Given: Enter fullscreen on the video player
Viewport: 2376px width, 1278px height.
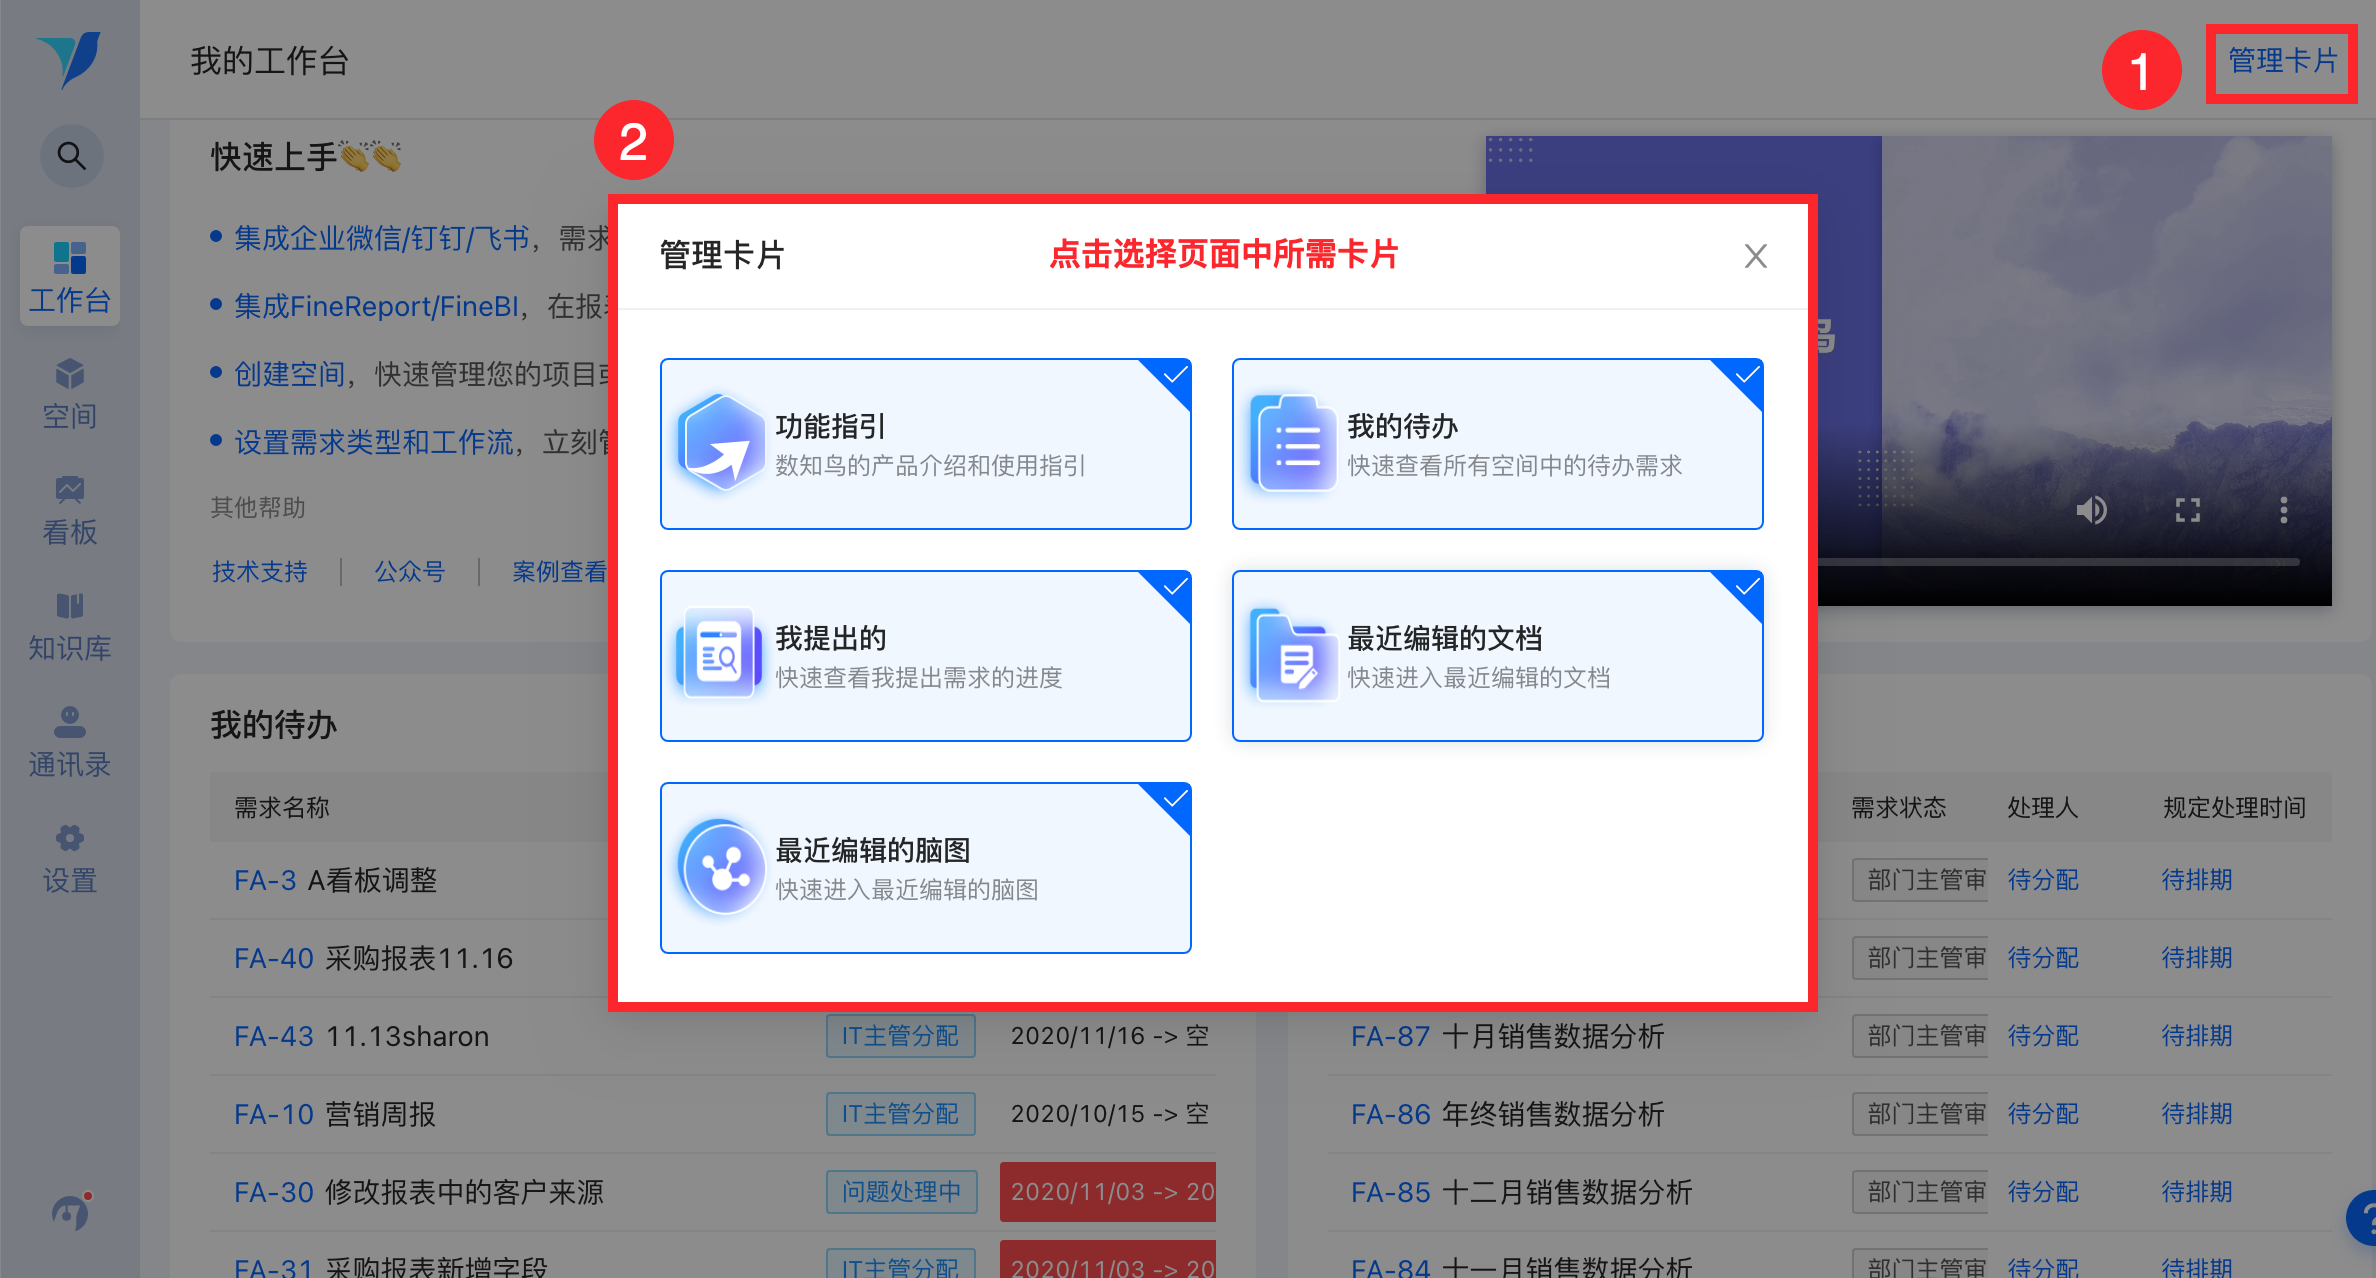Looking at the screenshot, I should point(2188,510).
